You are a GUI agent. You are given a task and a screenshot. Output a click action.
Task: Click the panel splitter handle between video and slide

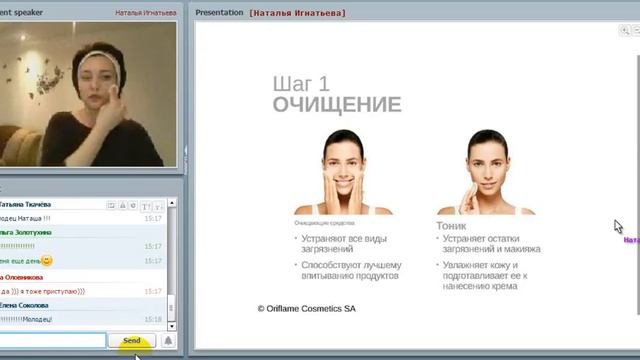tap(185, 160)
